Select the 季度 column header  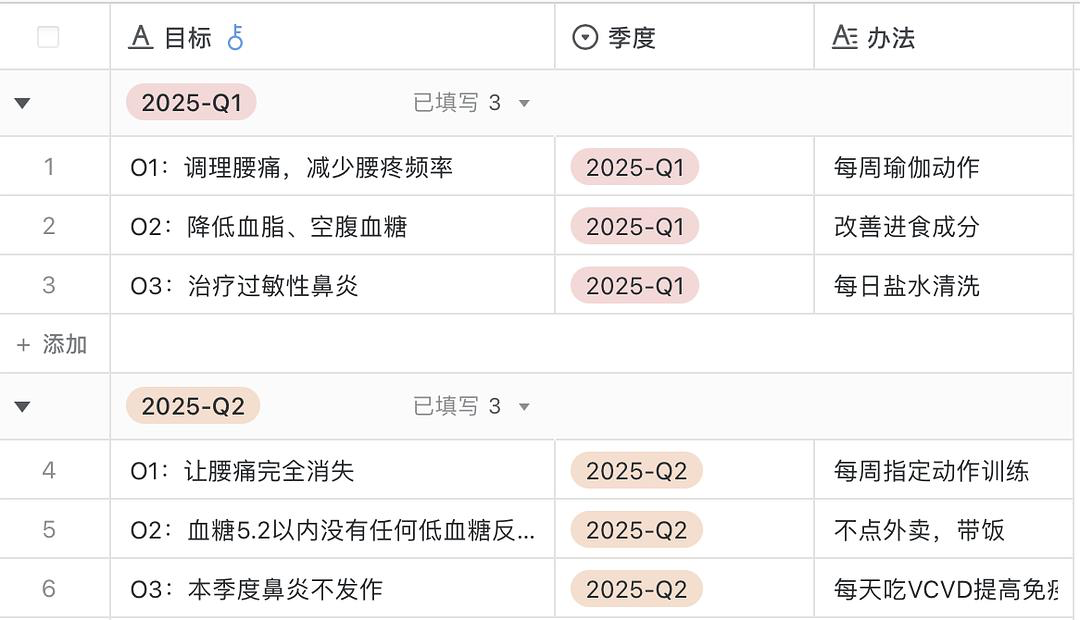pos(685,37)
